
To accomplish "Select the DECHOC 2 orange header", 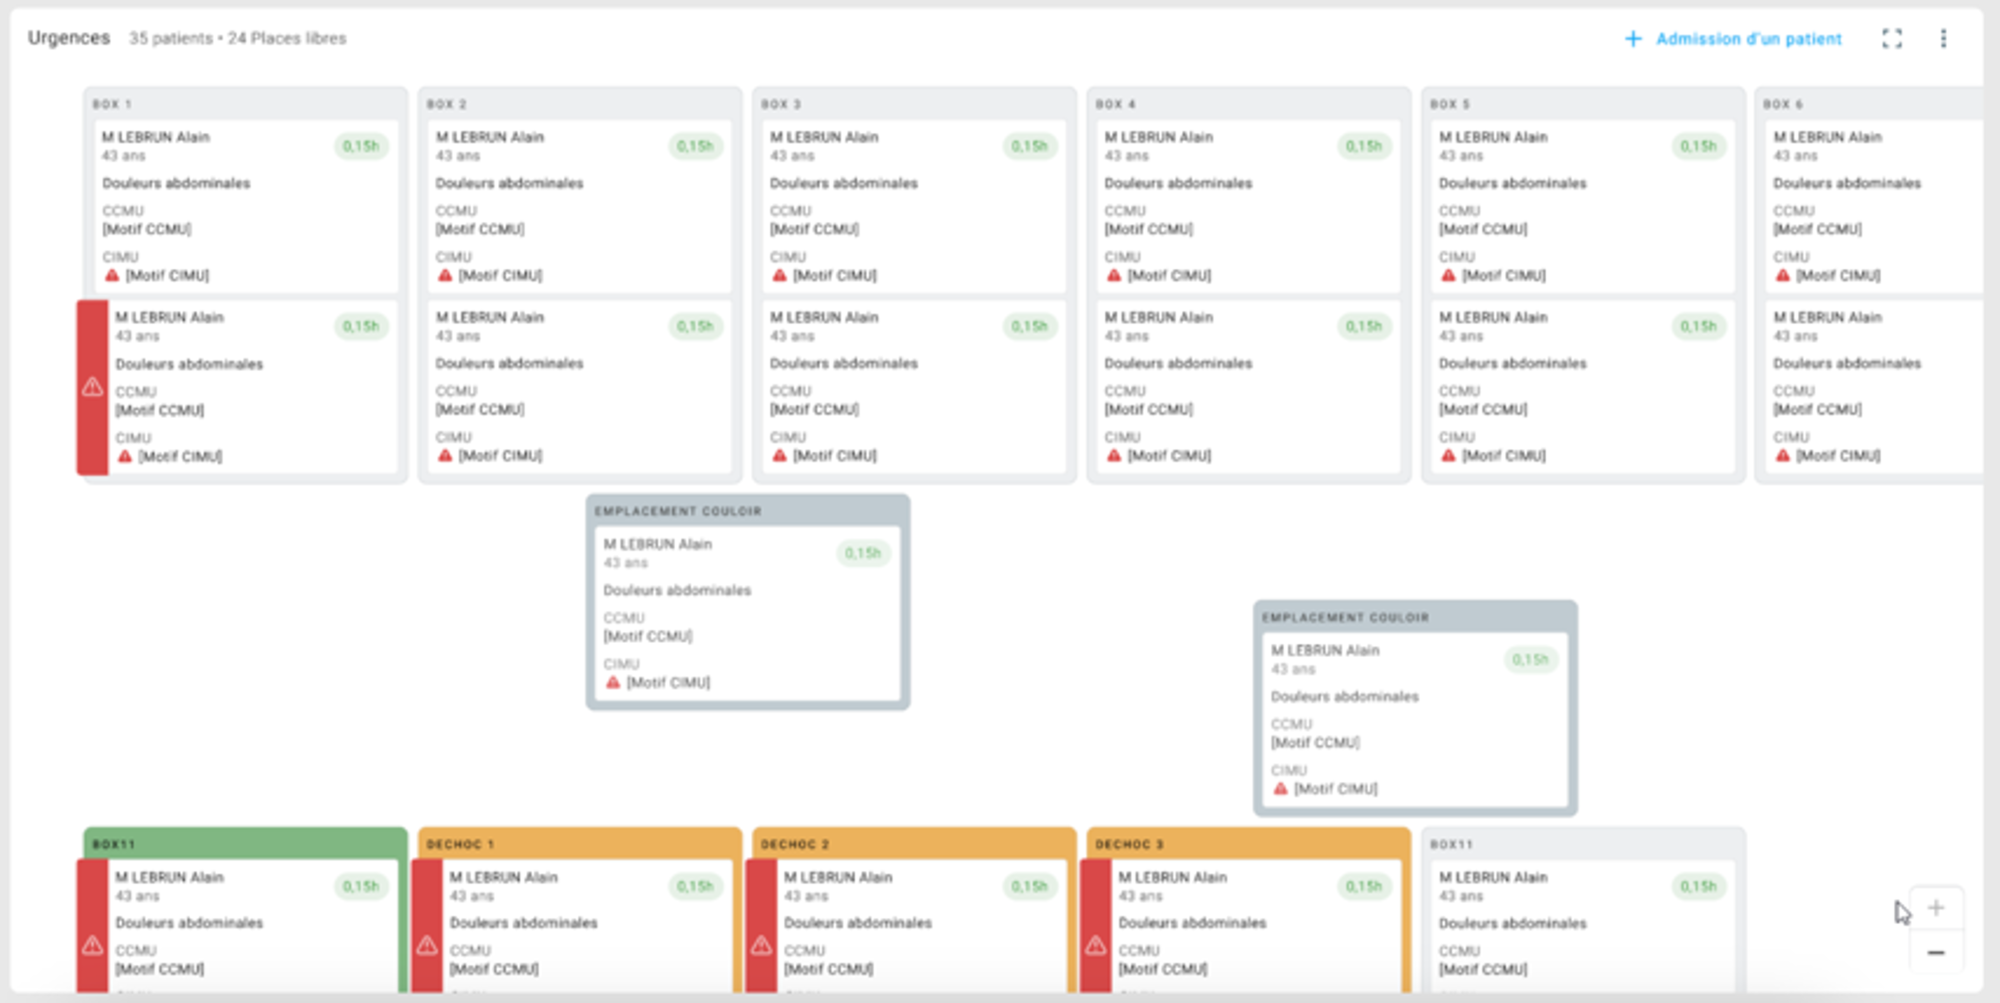I will tap(914, 843).
